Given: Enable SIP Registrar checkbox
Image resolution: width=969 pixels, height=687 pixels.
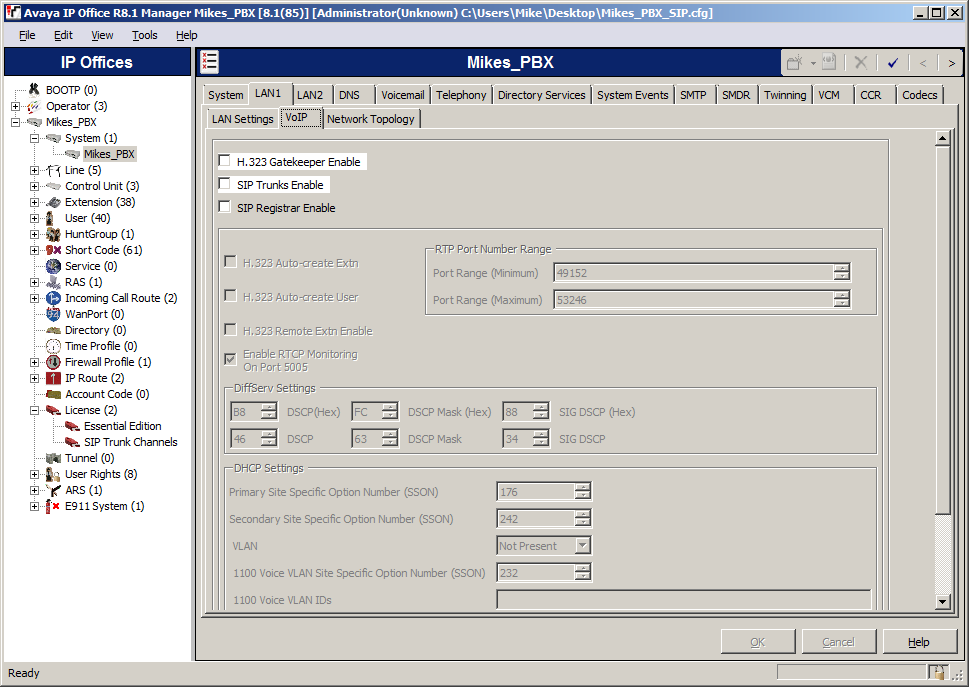Looking at the screenshot, I should point(224,207).
